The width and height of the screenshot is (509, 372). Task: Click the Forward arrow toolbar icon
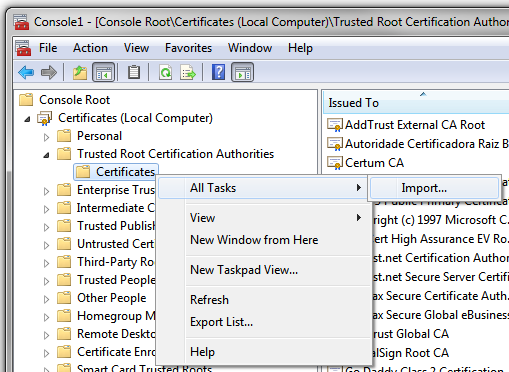click(x=49, y=72)
